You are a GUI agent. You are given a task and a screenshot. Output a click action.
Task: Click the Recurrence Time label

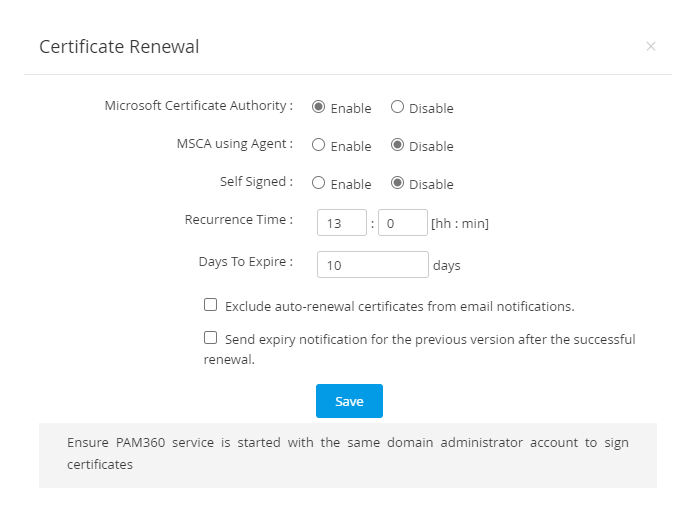pos(238,219)
